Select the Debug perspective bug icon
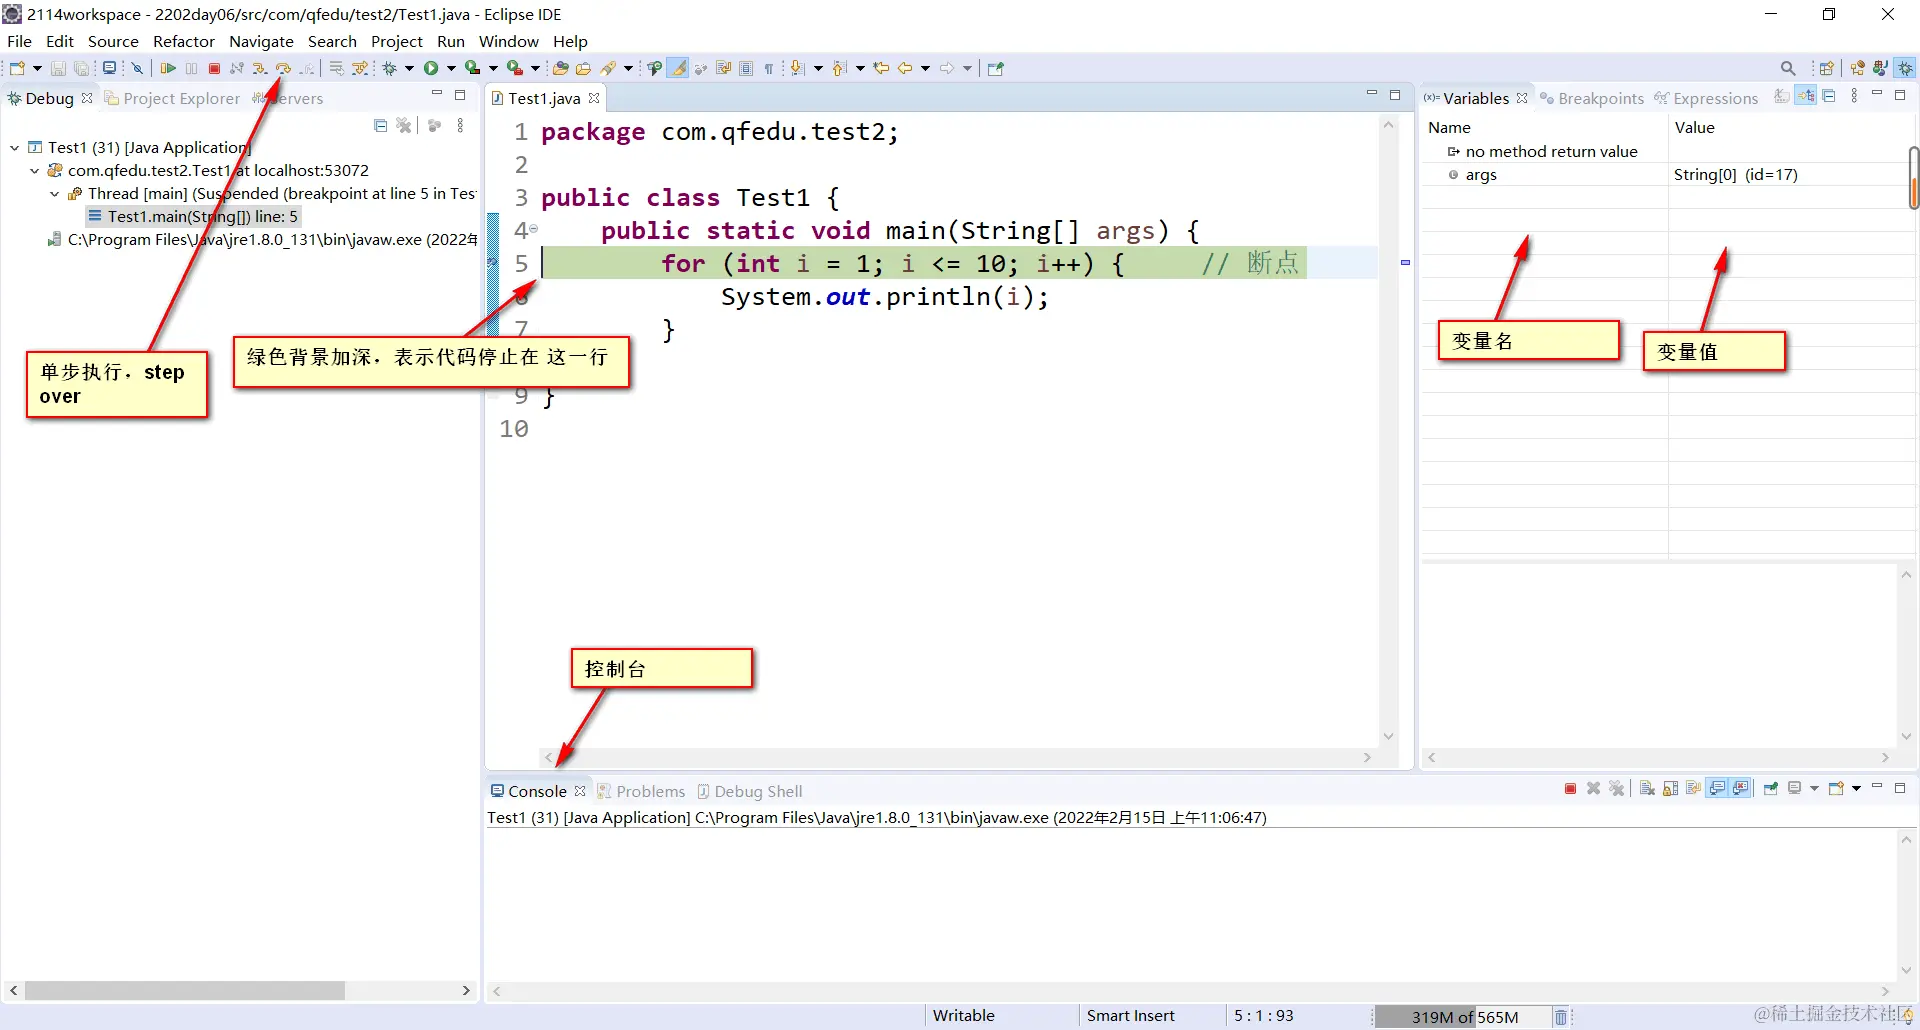 pyautogui.click(x=1904, y=68)
